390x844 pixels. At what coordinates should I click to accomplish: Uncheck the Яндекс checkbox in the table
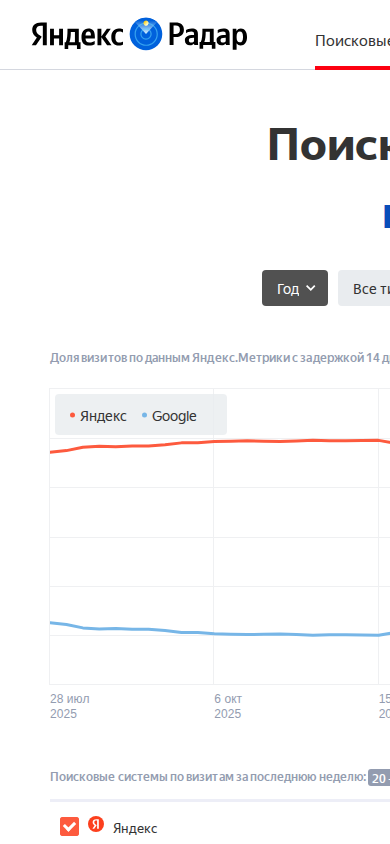pos(69,827)
